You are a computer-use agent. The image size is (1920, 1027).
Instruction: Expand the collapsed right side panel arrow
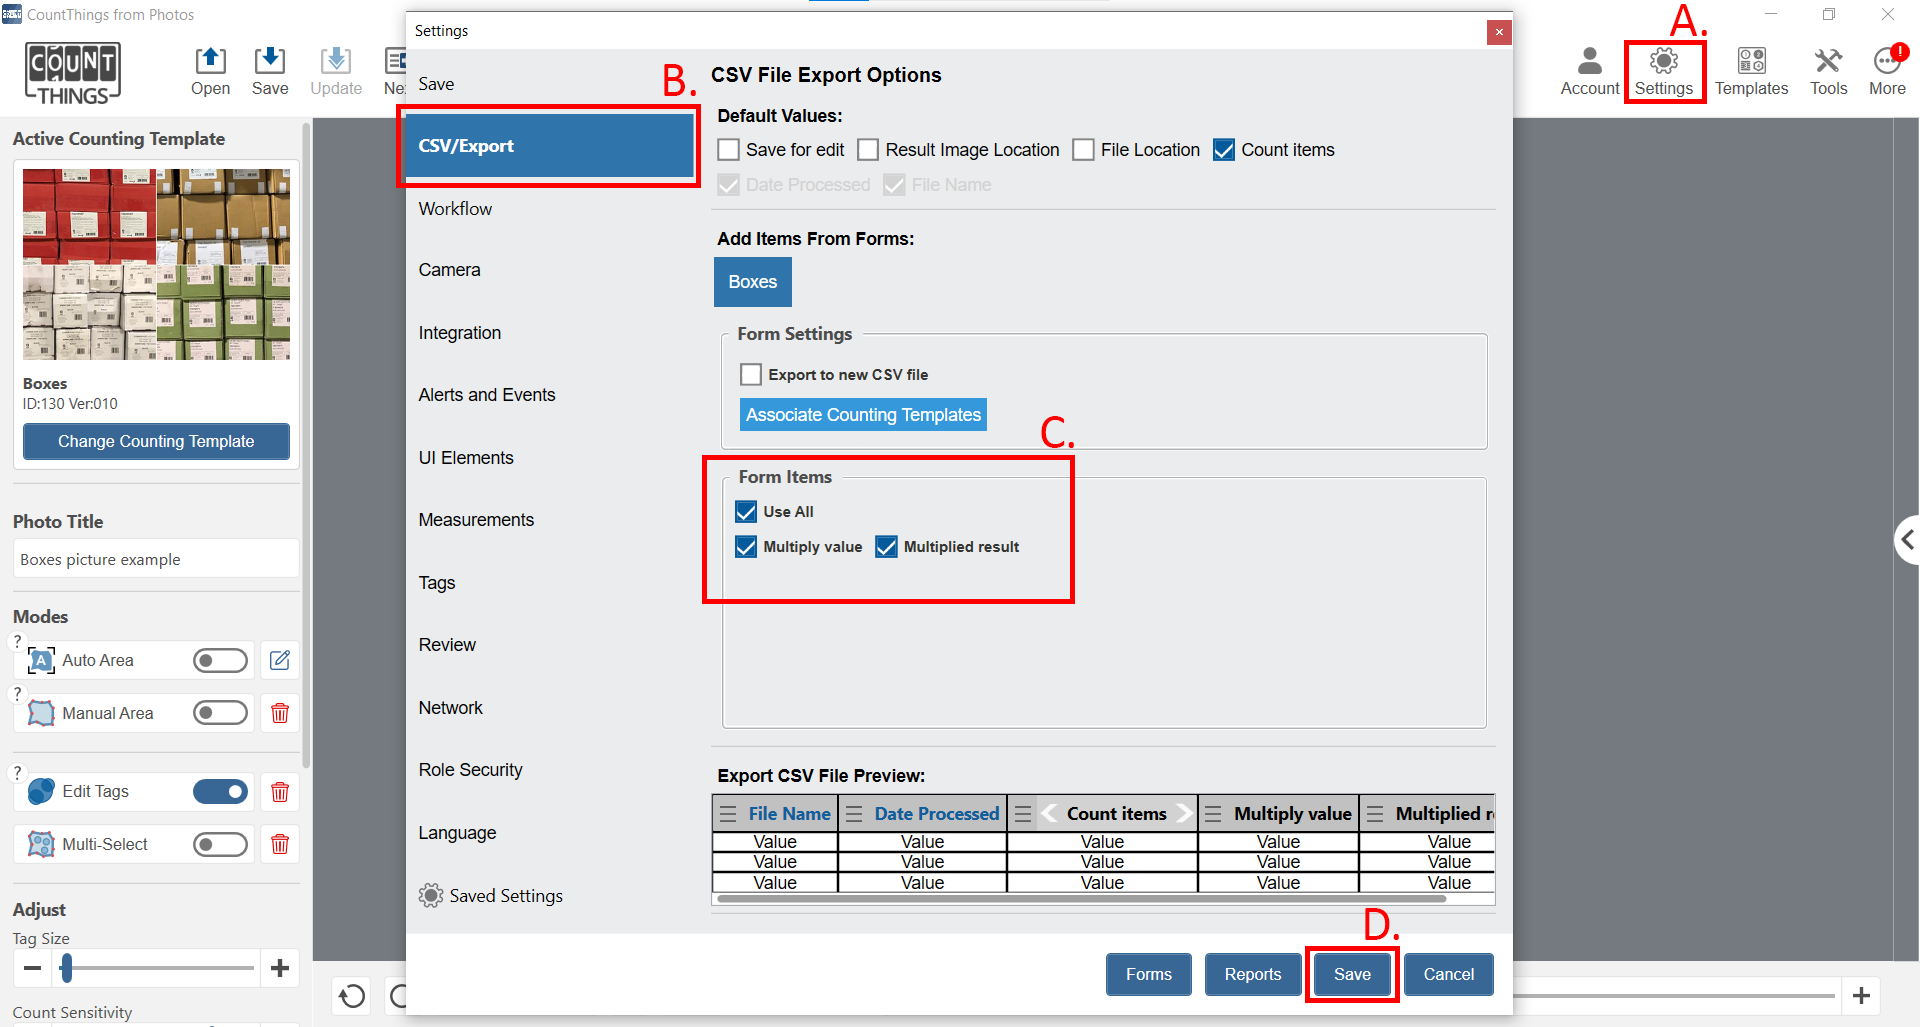pyautogui.click(x=1907, y=540)
